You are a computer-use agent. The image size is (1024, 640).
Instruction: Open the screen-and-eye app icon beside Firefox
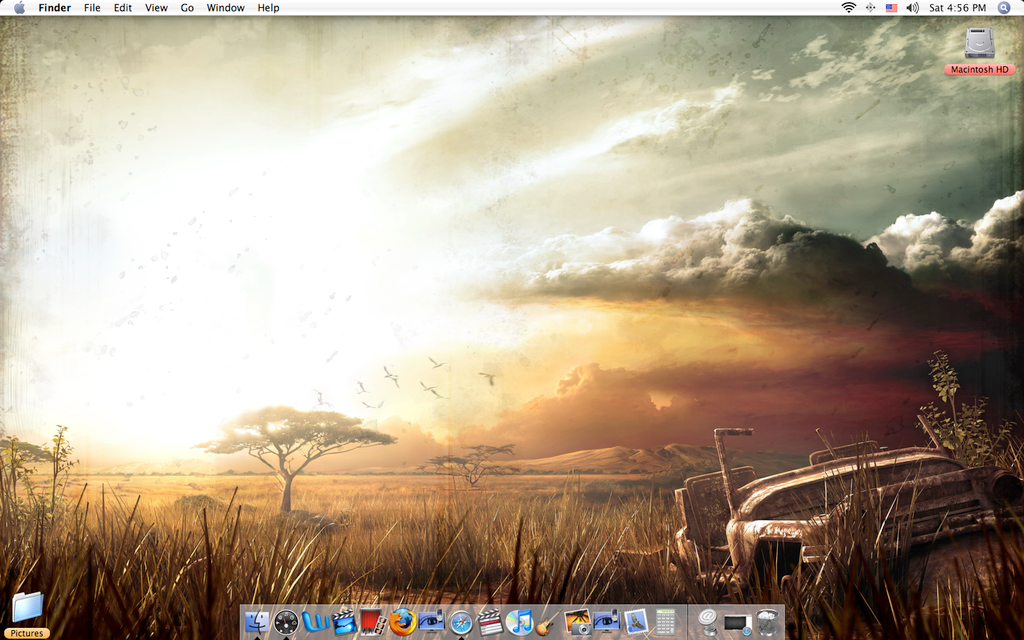(x=432, y=622)
